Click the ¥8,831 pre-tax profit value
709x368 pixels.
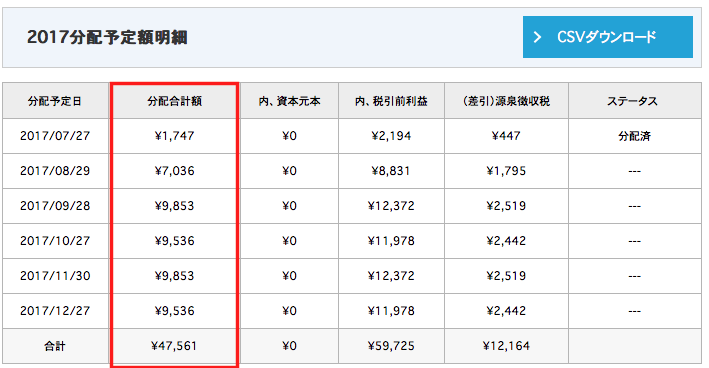391,171
